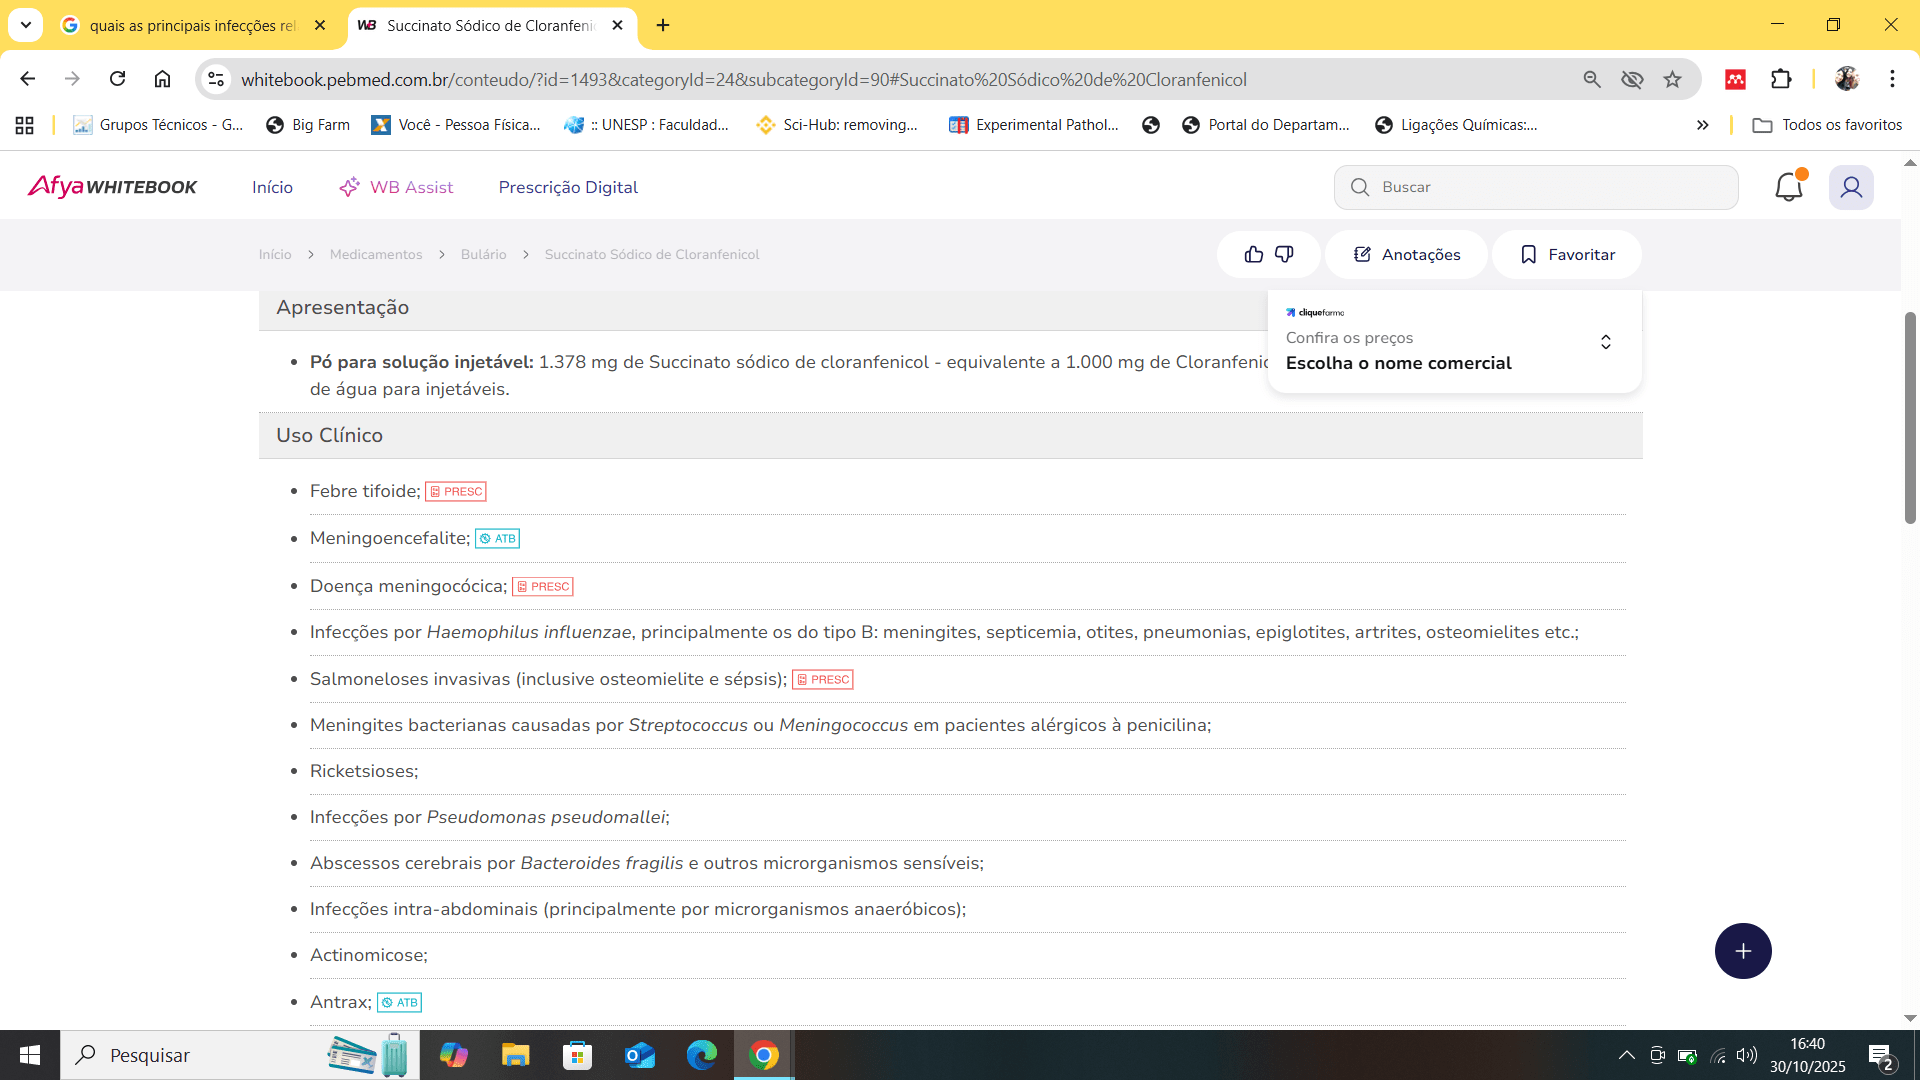This screenshot has height=1080, width=1920.
Task: Click the thumbs down dislike icon
Action: pyautogui.click(x=1285, y=254)
